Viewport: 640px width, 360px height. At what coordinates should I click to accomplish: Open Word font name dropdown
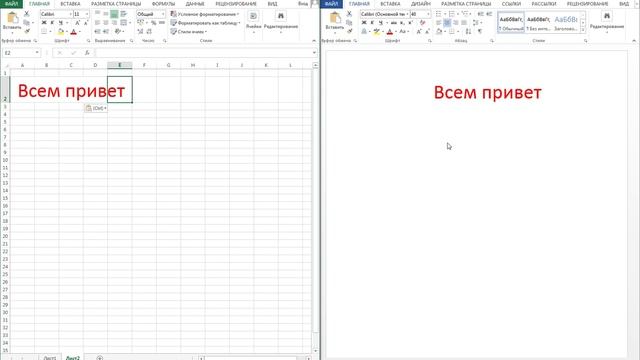(407, 14)
